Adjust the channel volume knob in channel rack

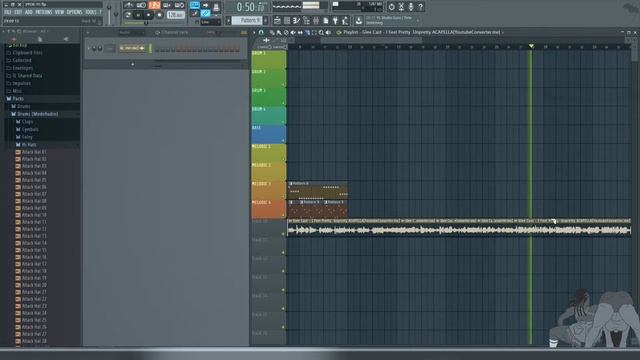click(100, 48)
